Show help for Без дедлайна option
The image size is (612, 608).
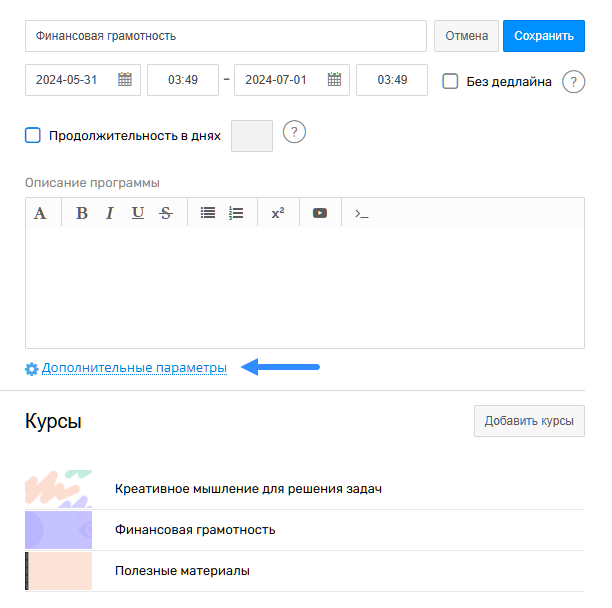pyautogui.click(x=573, y=82)
